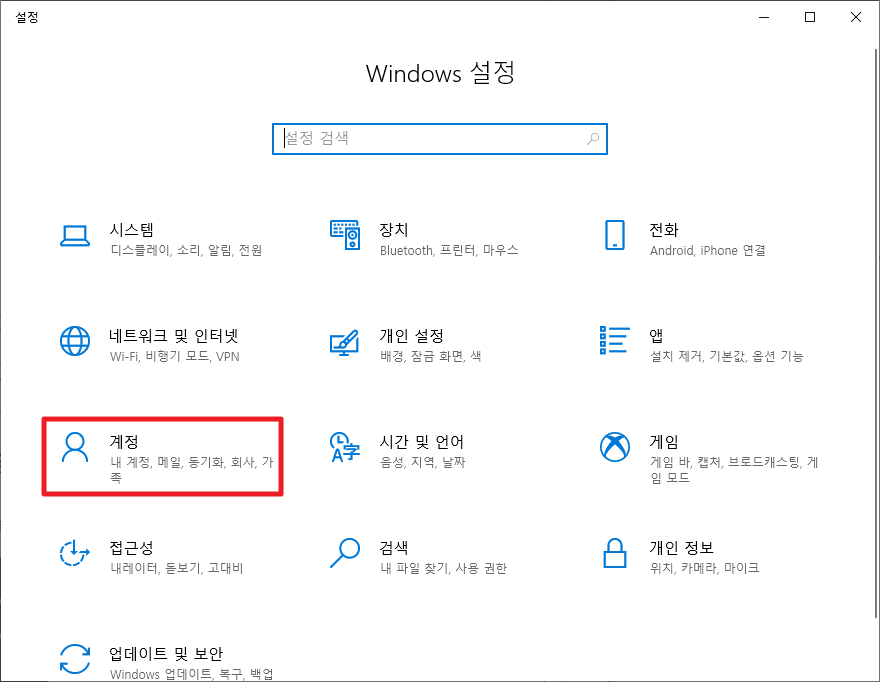Open the 개인 정보 lock icon
This screenshot has width=880, height=682.
(615, 553)
